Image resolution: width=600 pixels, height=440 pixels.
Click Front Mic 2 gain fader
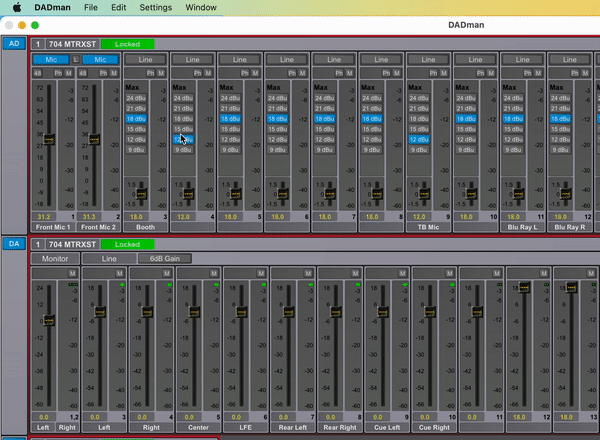point(94,139)
